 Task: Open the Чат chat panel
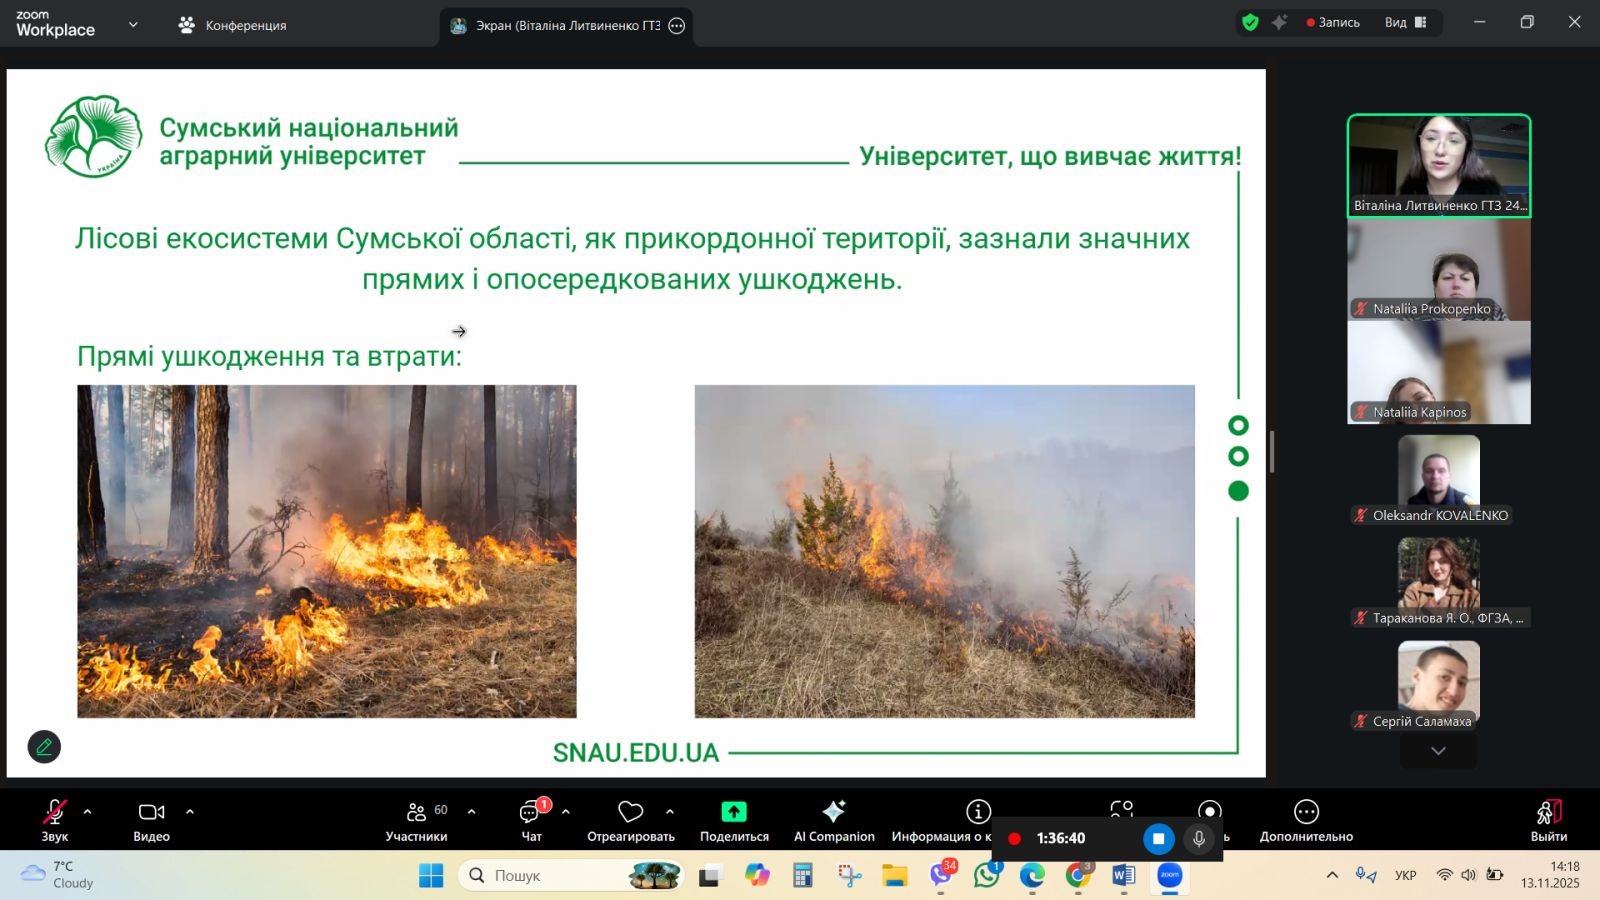tap(531, 812)
